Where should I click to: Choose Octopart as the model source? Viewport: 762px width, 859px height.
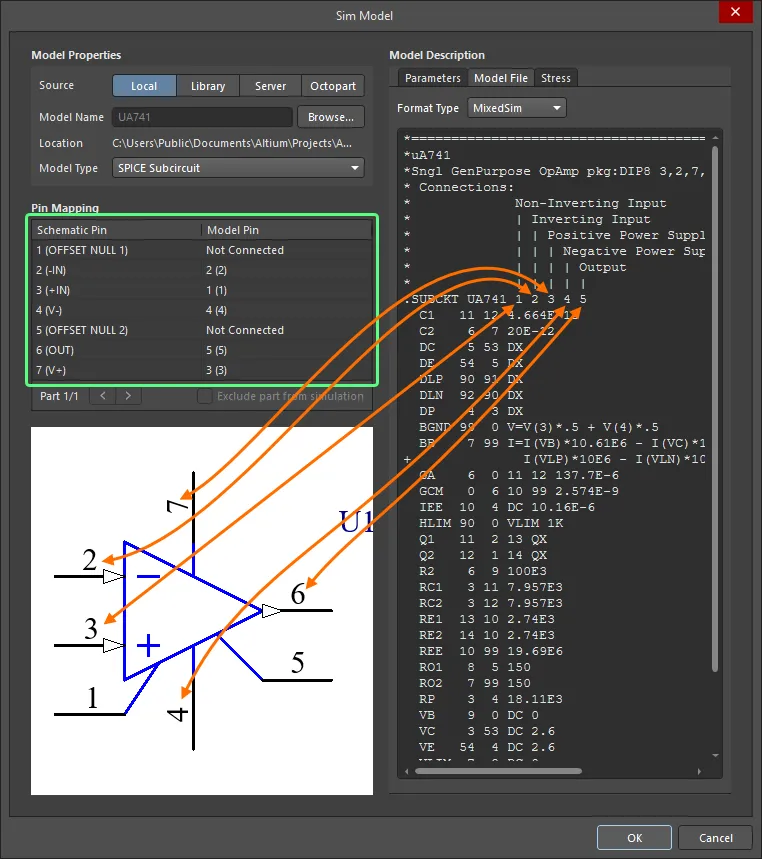coord(334,86)
